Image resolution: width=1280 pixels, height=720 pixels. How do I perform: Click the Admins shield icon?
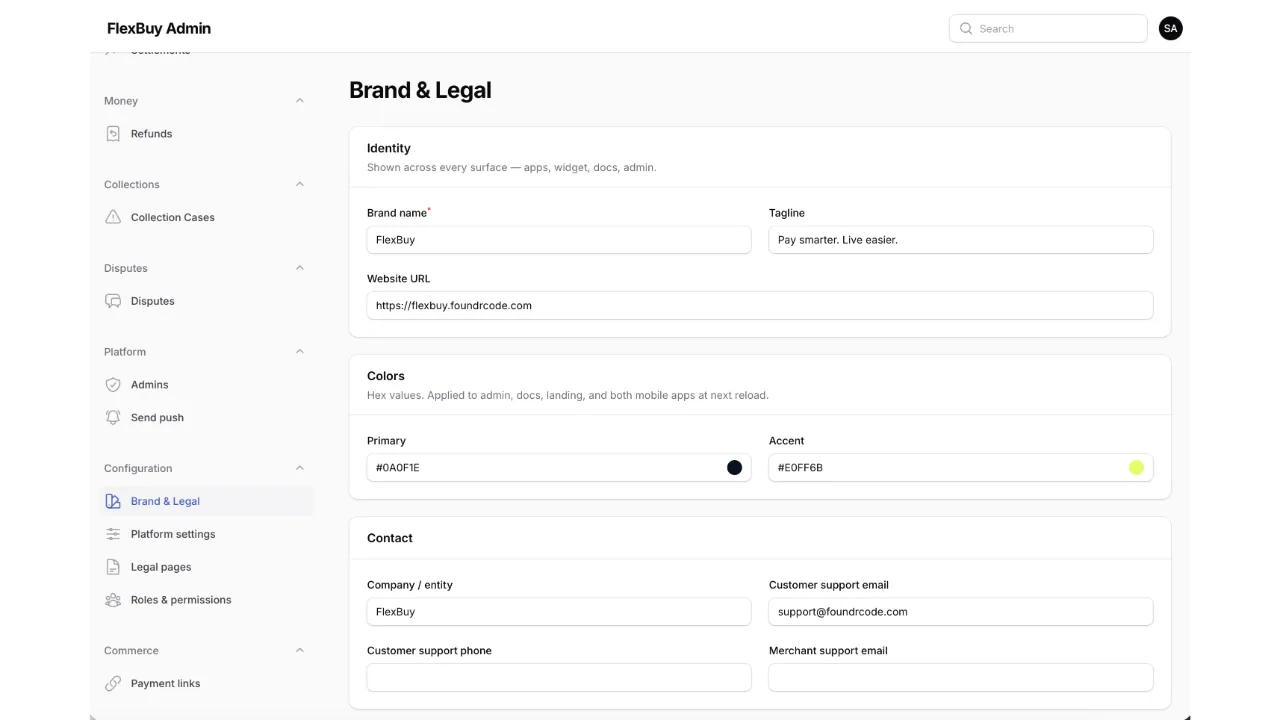pos(113,385)
